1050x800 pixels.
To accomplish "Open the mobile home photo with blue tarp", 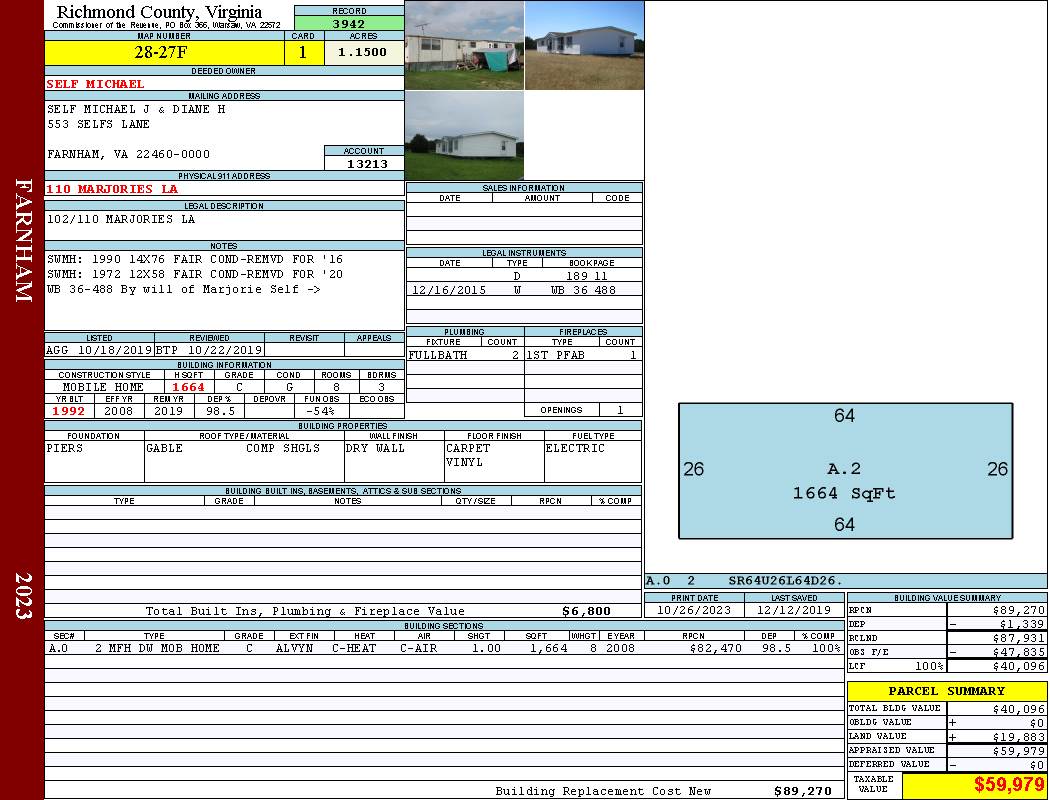I will pyautogui.click(x=464, y=45).
